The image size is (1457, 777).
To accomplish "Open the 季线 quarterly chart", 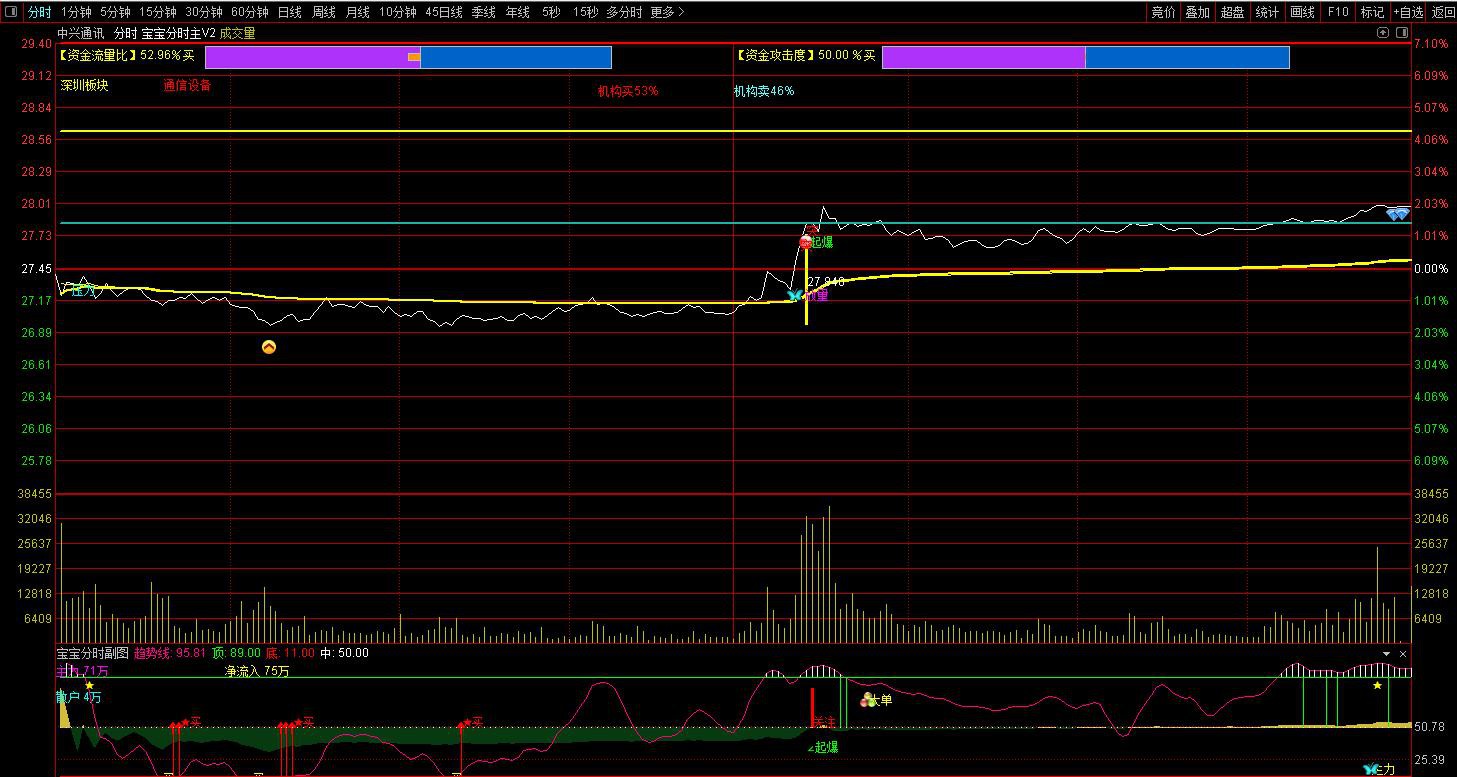I will tap(484, 12).
